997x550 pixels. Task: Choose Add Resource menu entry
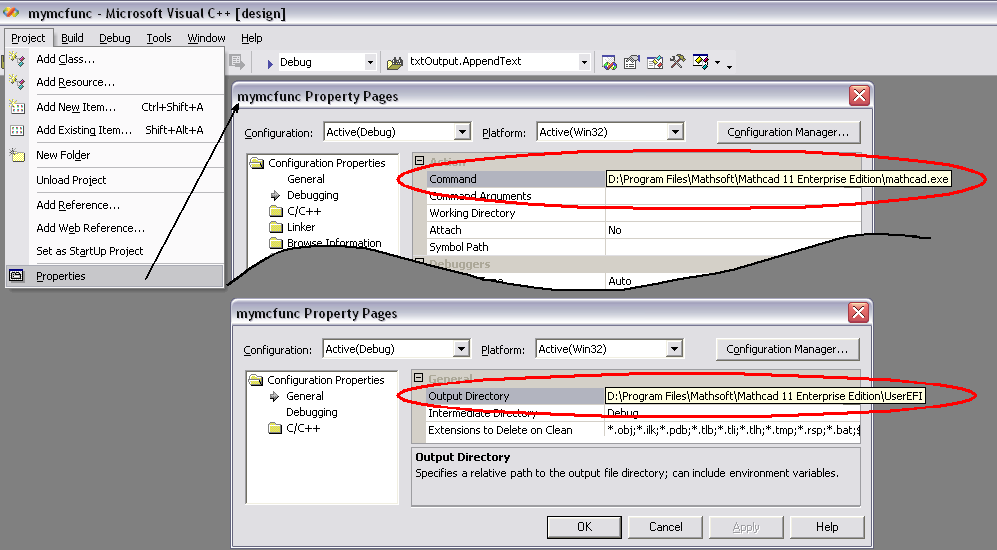tap(115, 82)
